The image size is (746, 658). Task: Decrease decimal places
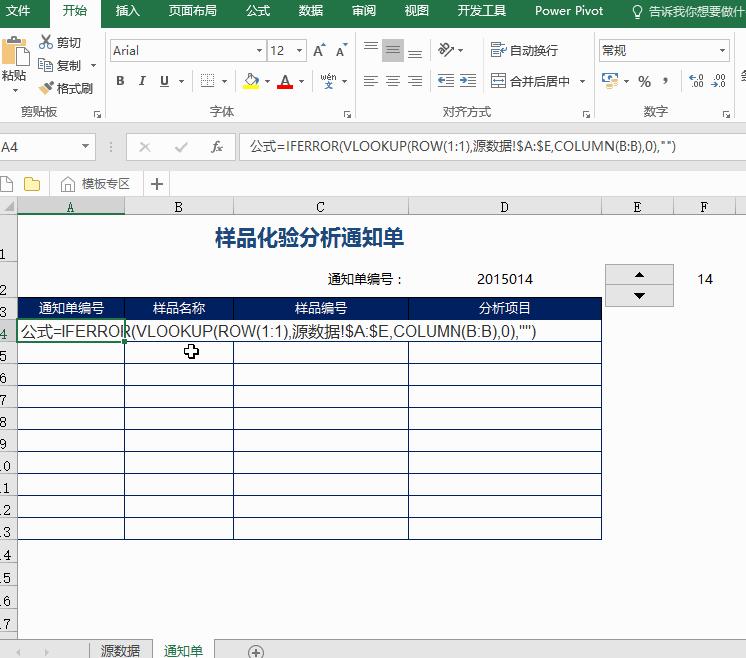[718, 81]
